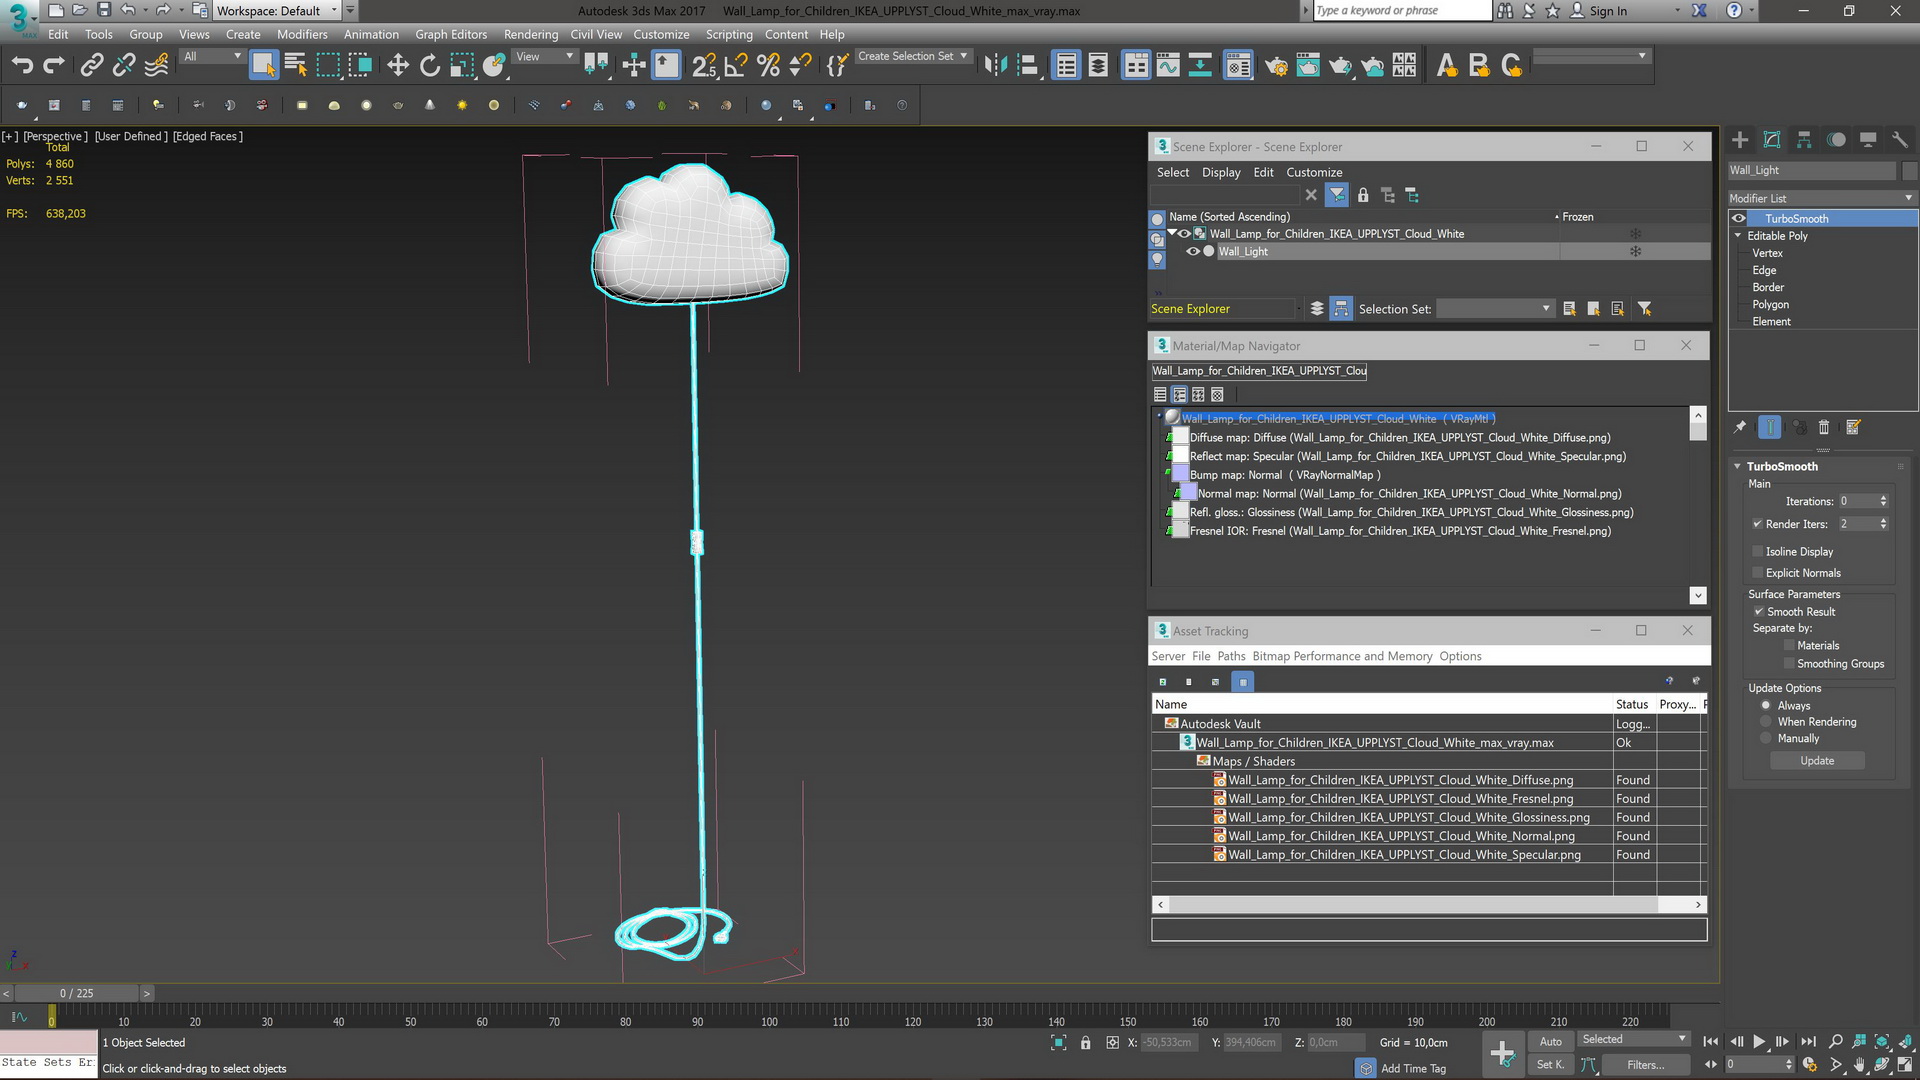Toggle the Angle Snap icon
Screen dimensions: 1920x1080
(736, 66)
